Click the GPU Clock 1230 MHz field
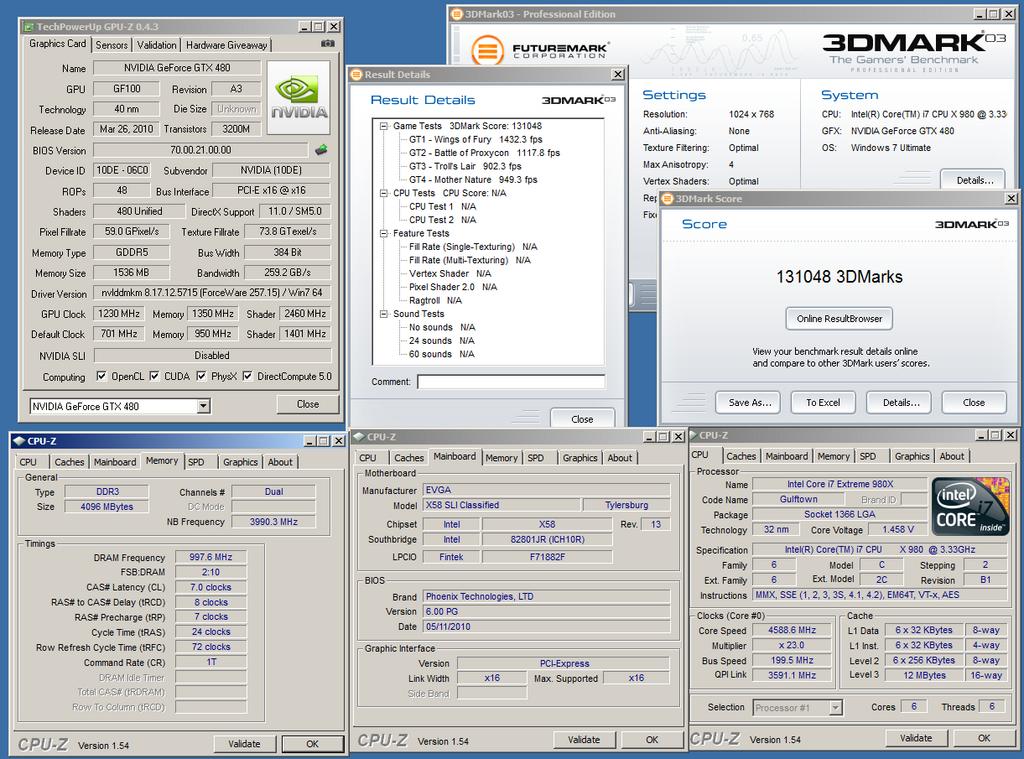The width and height of the screenshot is (1024, 759). 119,314
